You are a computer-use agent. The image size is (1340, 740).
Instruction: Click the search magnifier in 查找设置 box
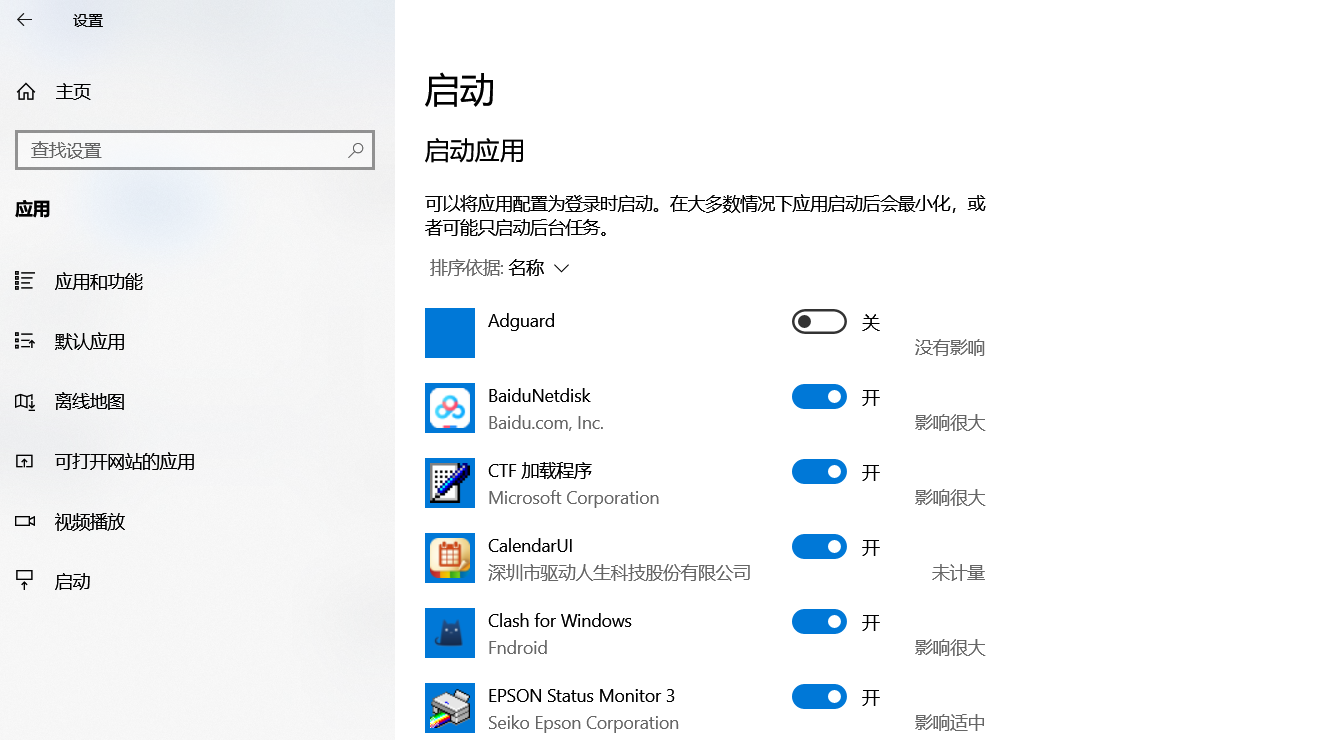coord(355,150)
